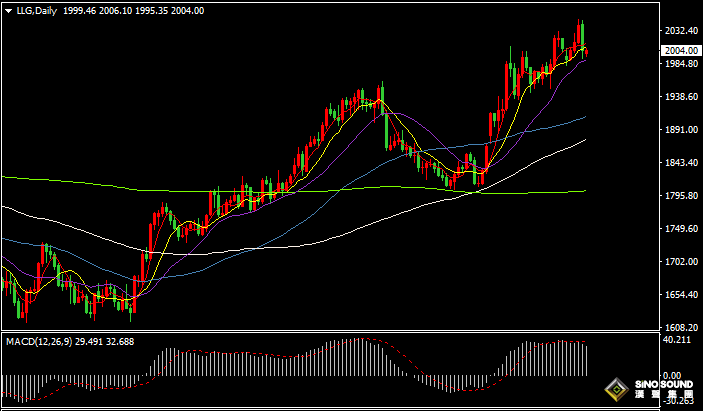Click the 1795.80 price axis label

coord(680,196)
